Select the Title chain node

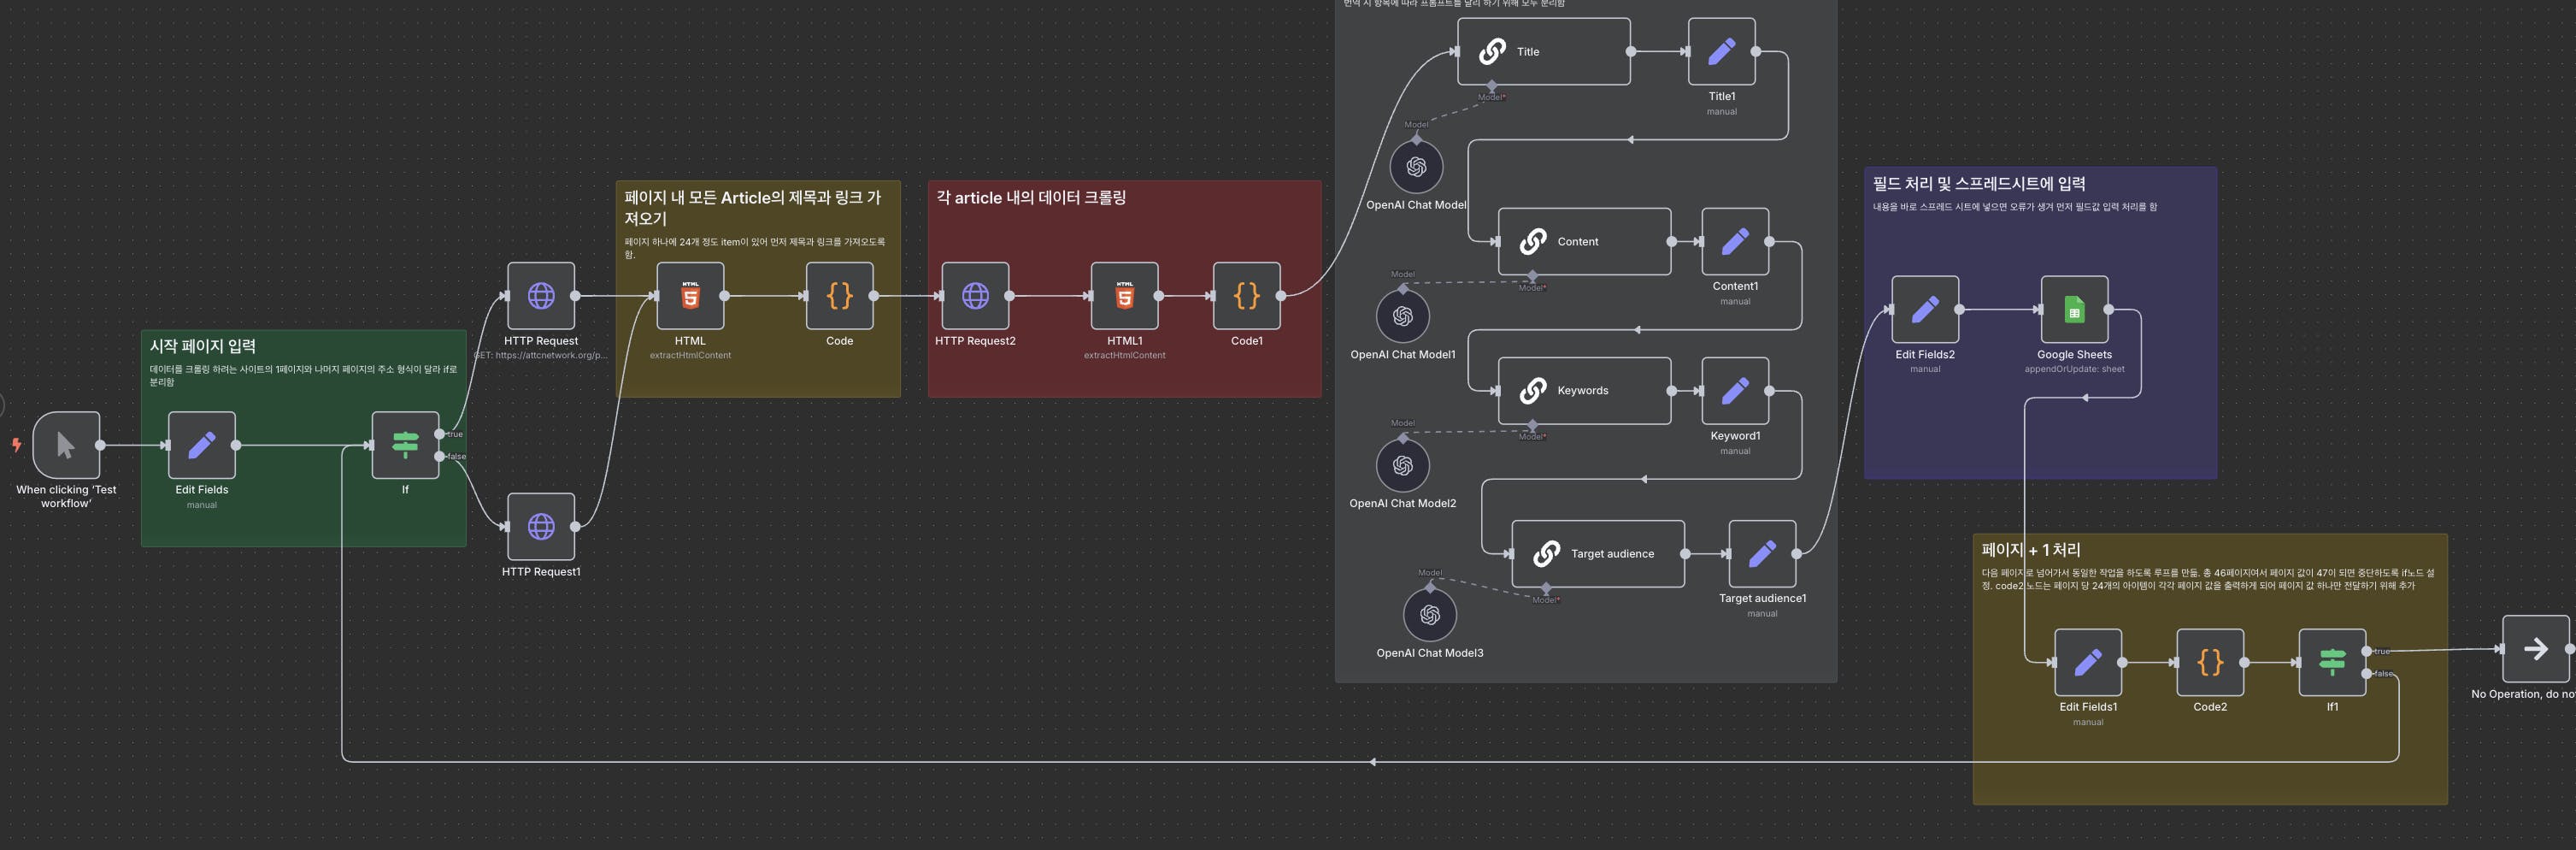pyautogui.click(x=1544, y=51)
